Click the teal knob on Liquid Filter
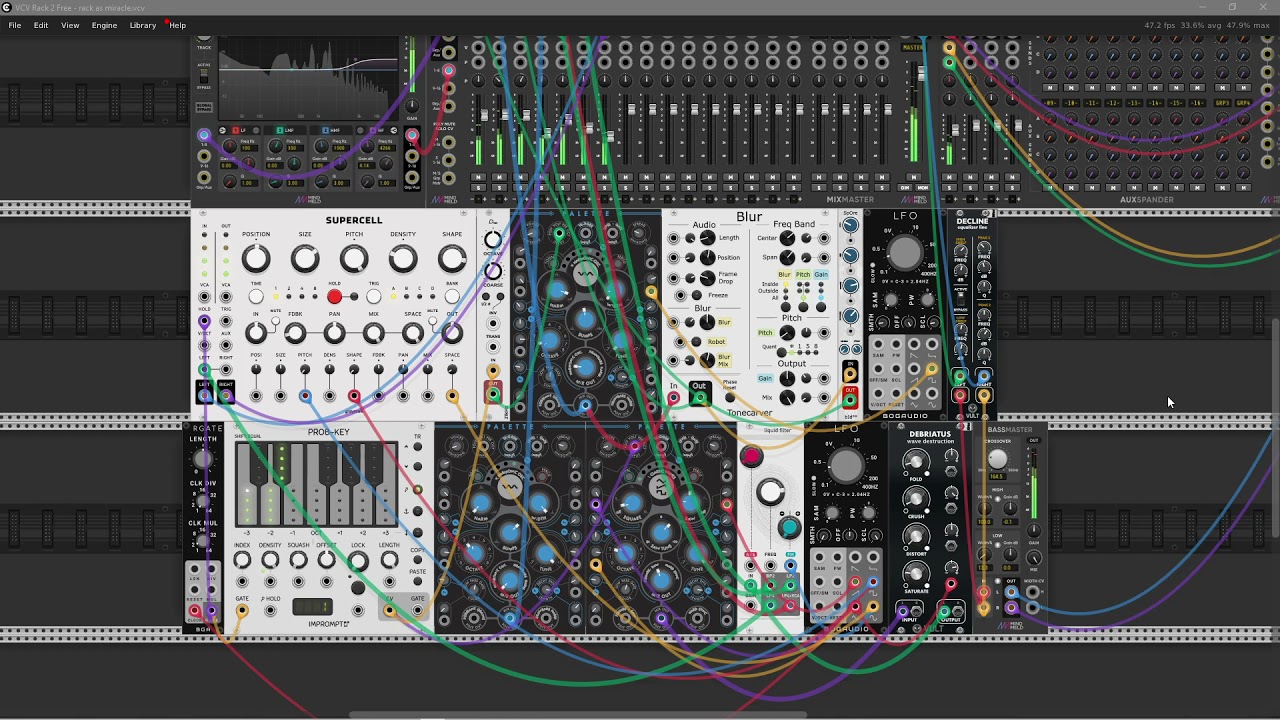1280x720 pixels. click(789, 527)
